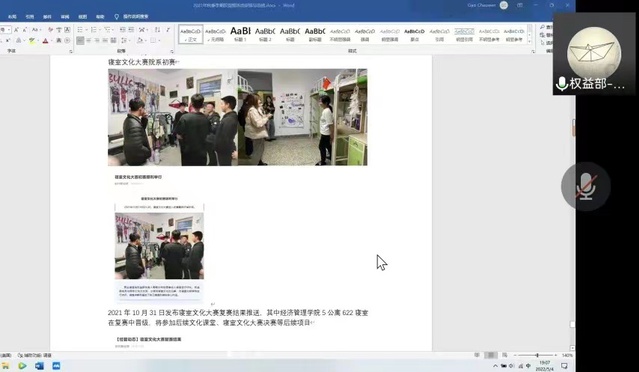This screenshot has height=372, width=639.
Task: Click the yellow text highlight icon
Action: [x=32, y=40]
